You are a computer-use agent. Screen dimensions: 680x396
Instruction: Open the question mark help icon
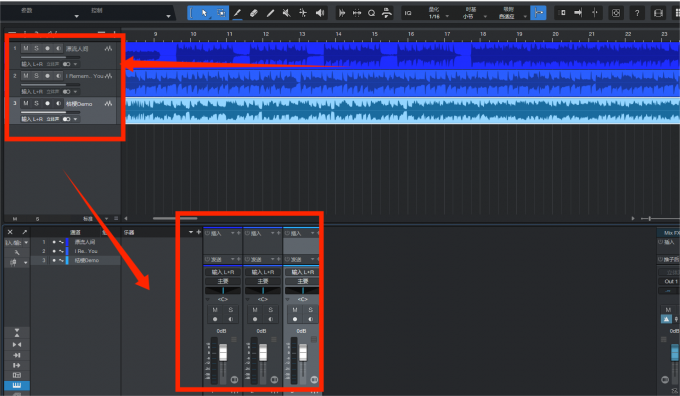tap(637, 13)
